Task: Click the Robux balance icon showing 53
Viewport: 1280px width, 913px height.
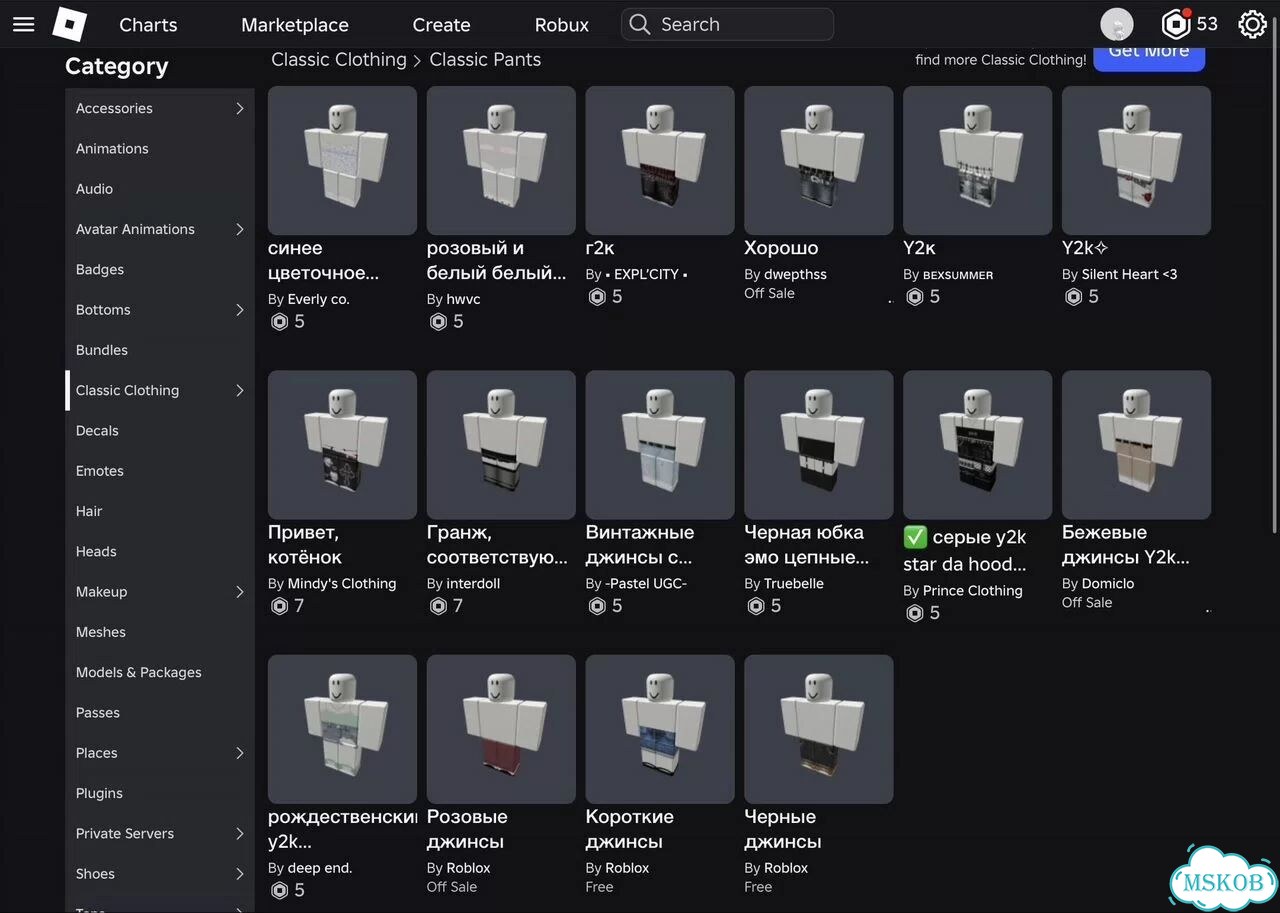Action: [x=1176, y=24]
